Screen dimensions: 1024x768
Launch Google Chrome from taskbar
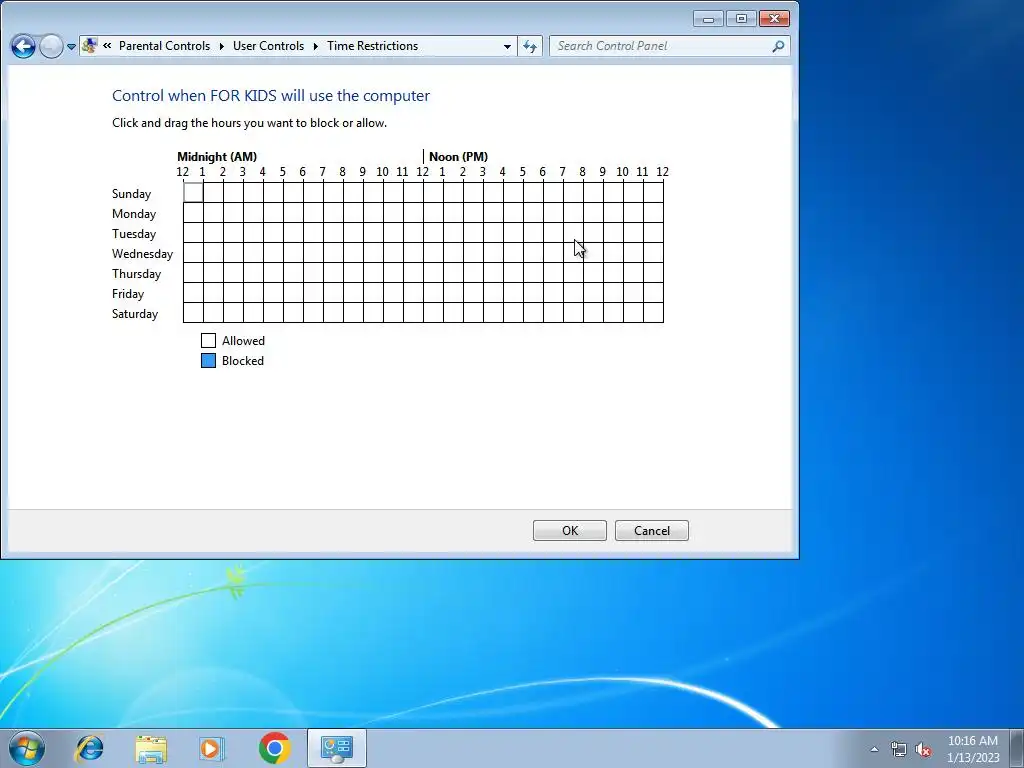coord(274,748)
